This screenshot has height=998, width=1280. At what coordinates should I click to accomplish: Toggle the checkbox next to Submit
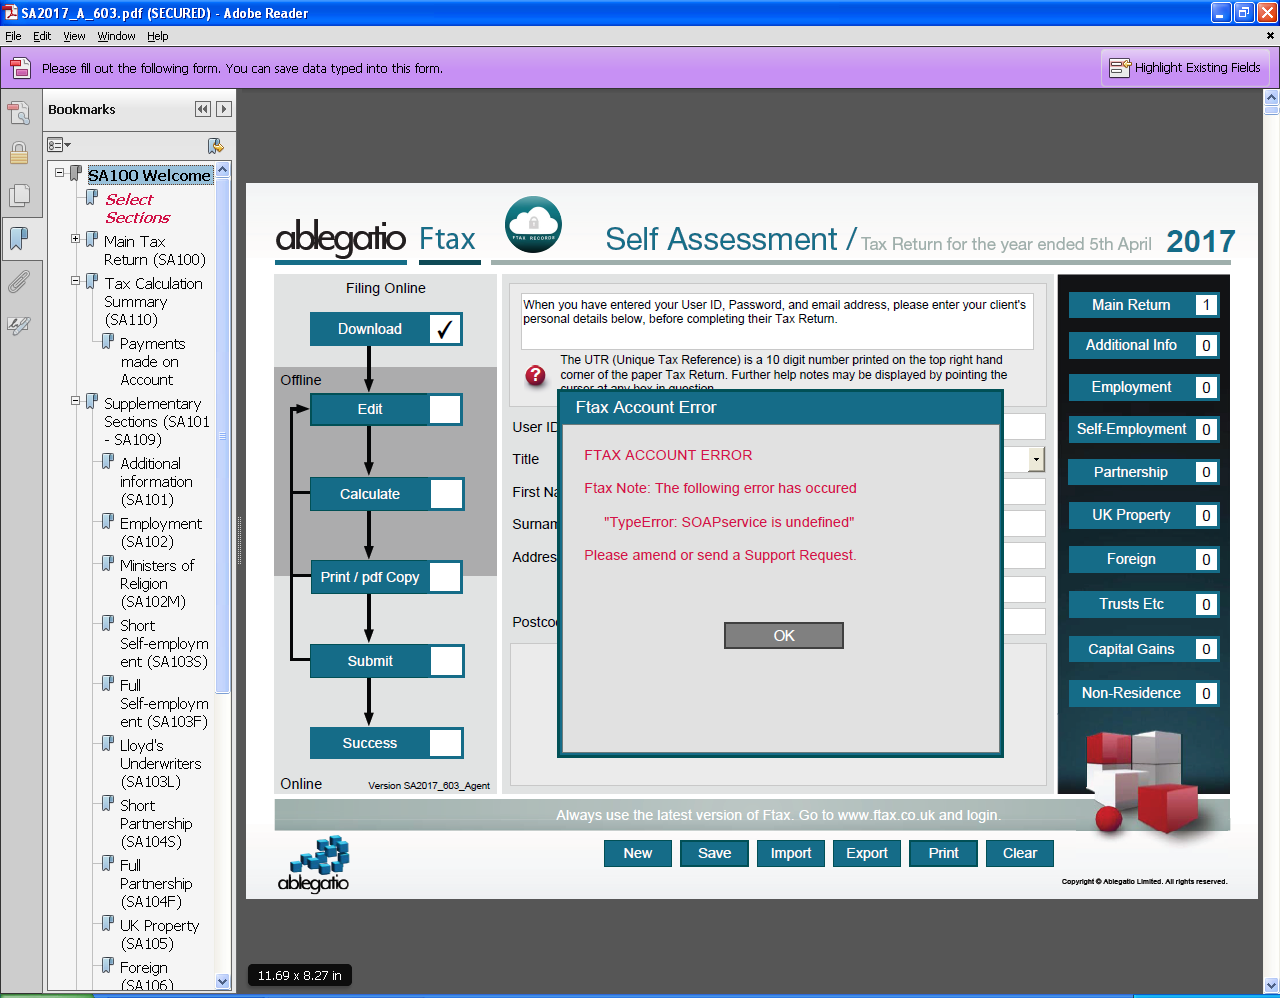tap(446, 661)
